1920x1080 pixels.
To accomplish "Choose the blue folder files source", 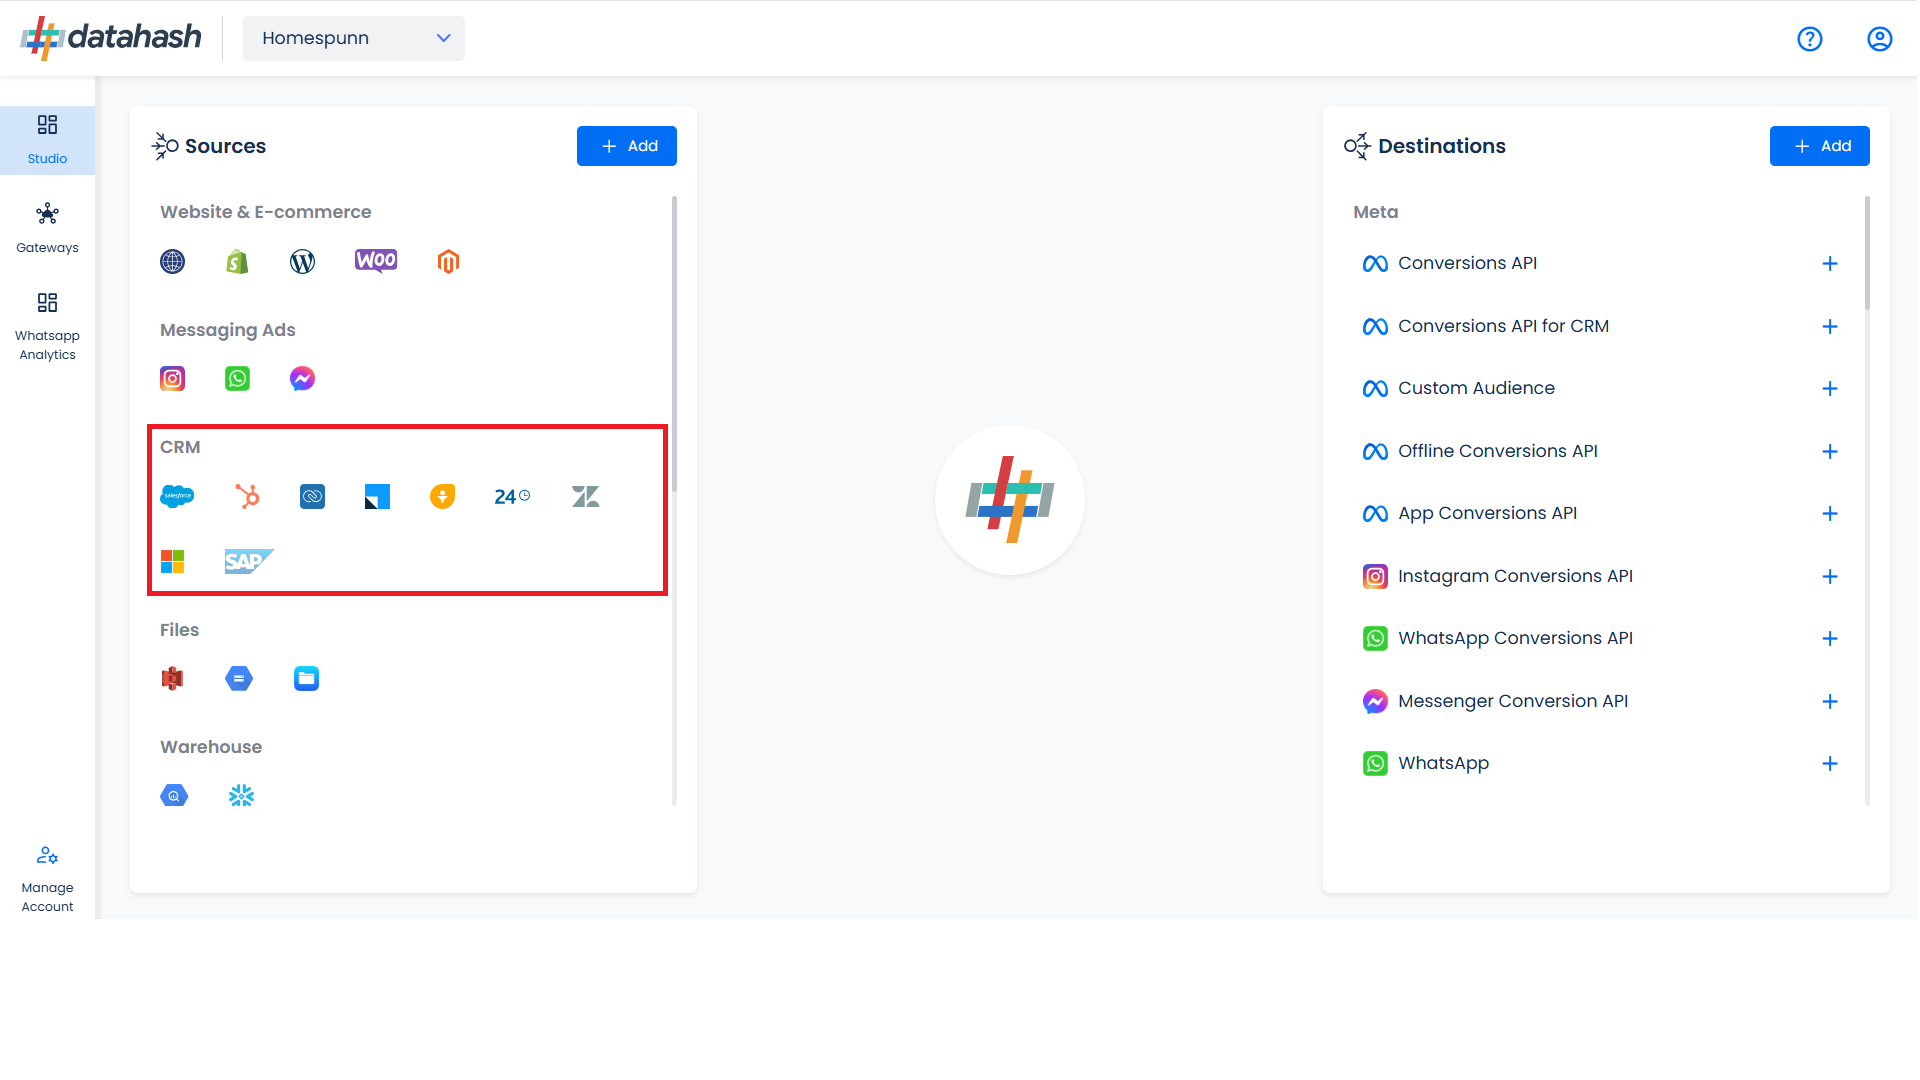I will coord(306,679).
